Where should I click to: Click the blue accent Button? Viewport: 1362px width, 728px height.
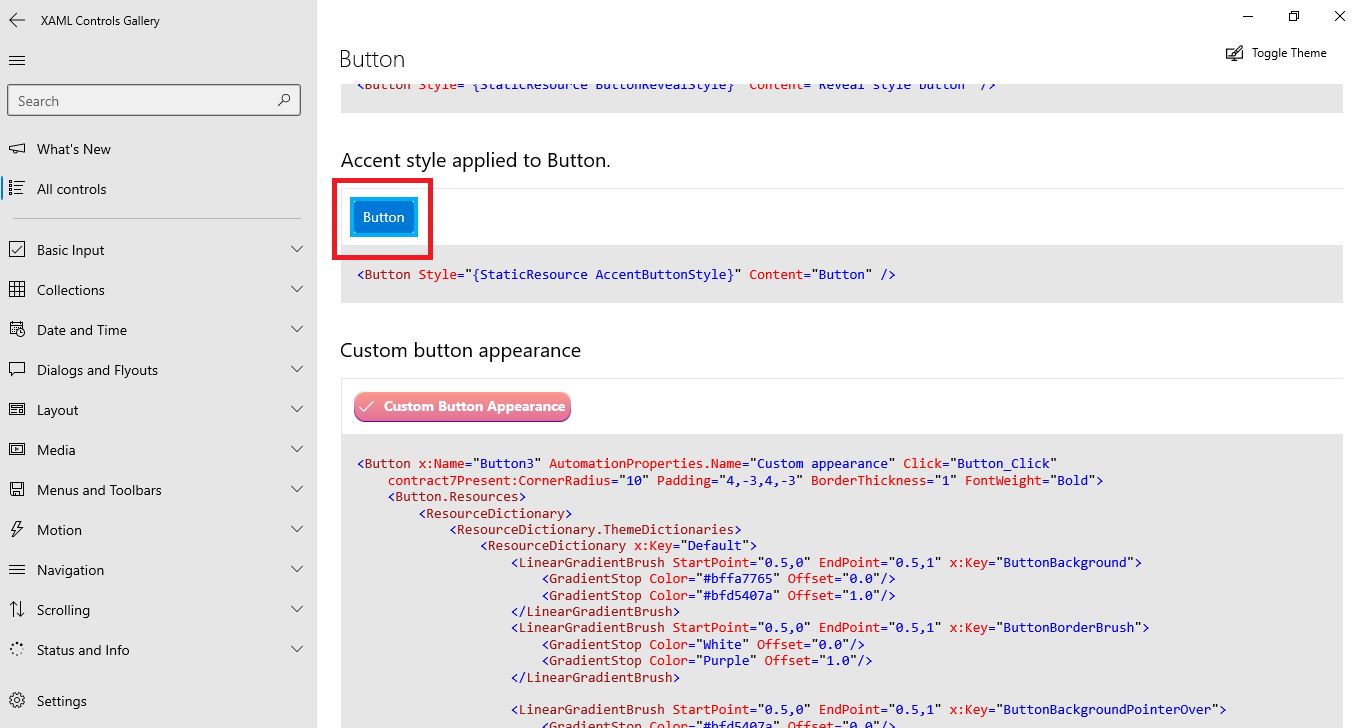[x=383, y=217]
